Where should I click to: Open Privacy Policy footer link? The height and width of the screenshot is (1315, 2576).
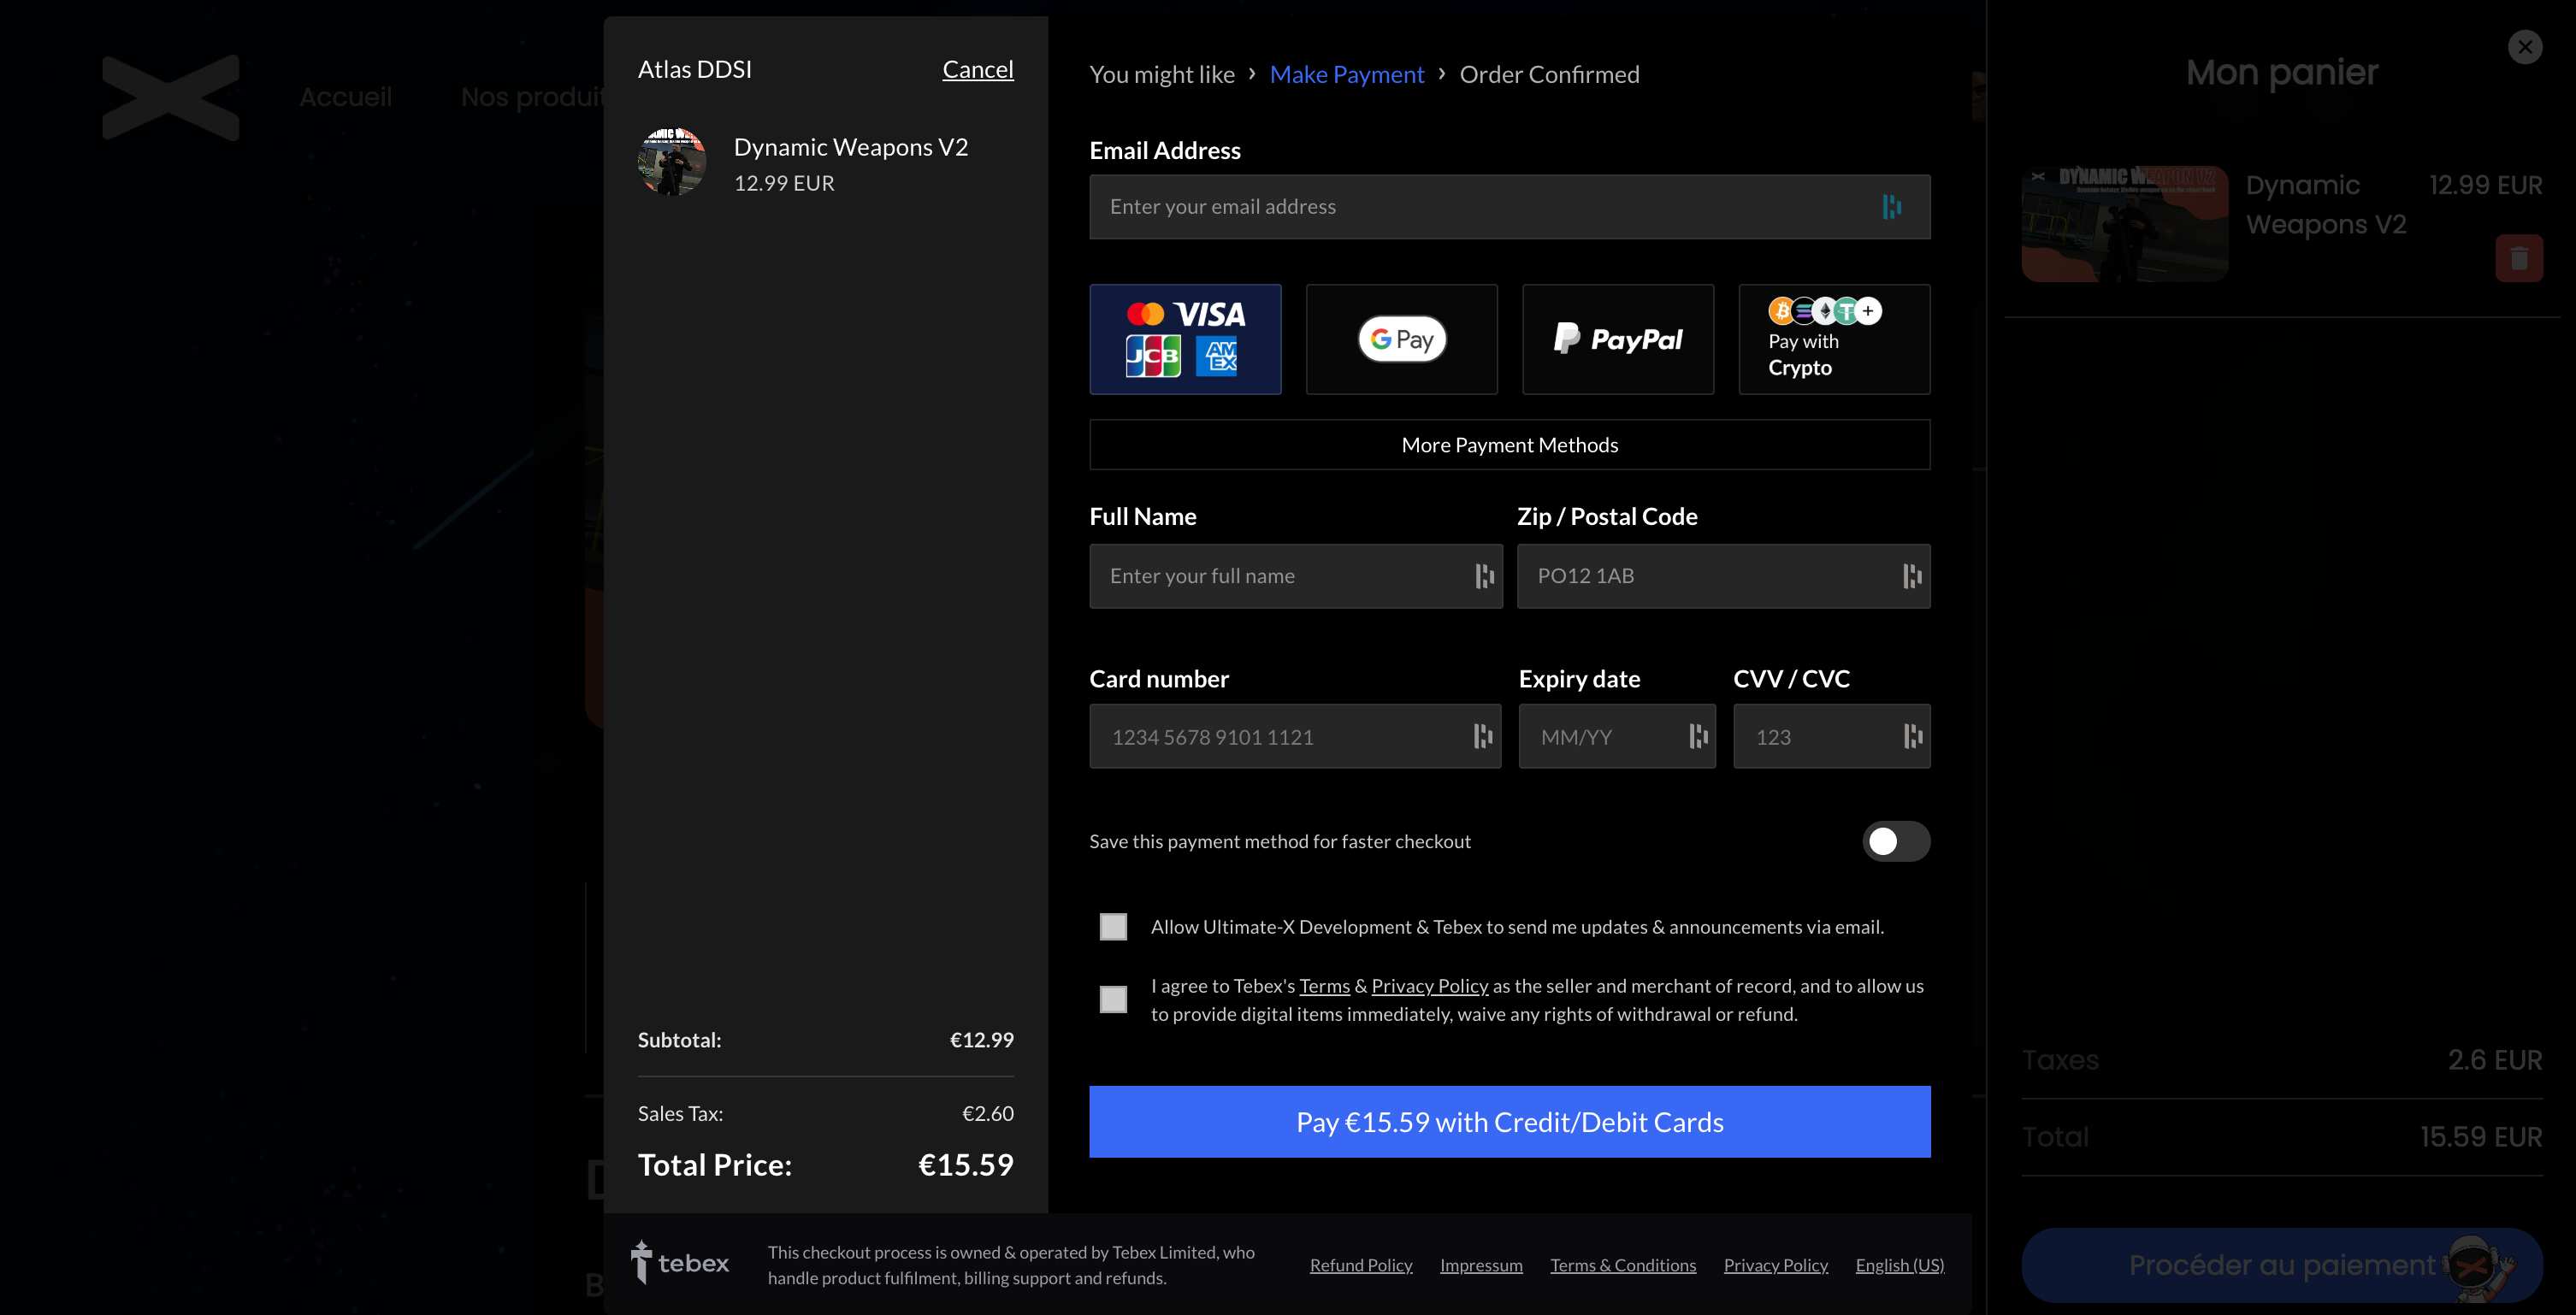pos(1776,1265)
